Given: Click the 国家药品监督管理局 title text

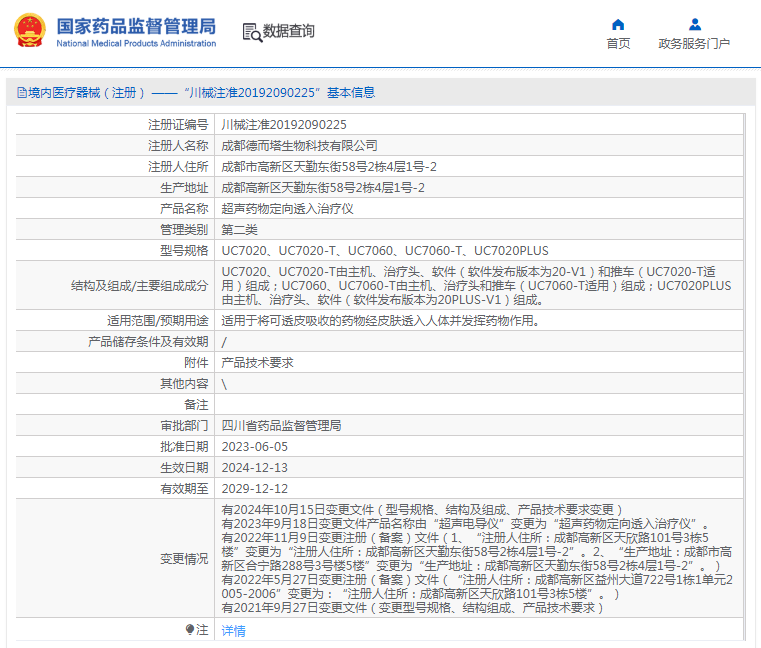Looking at the screenshot, I should (x=136, y=26).
